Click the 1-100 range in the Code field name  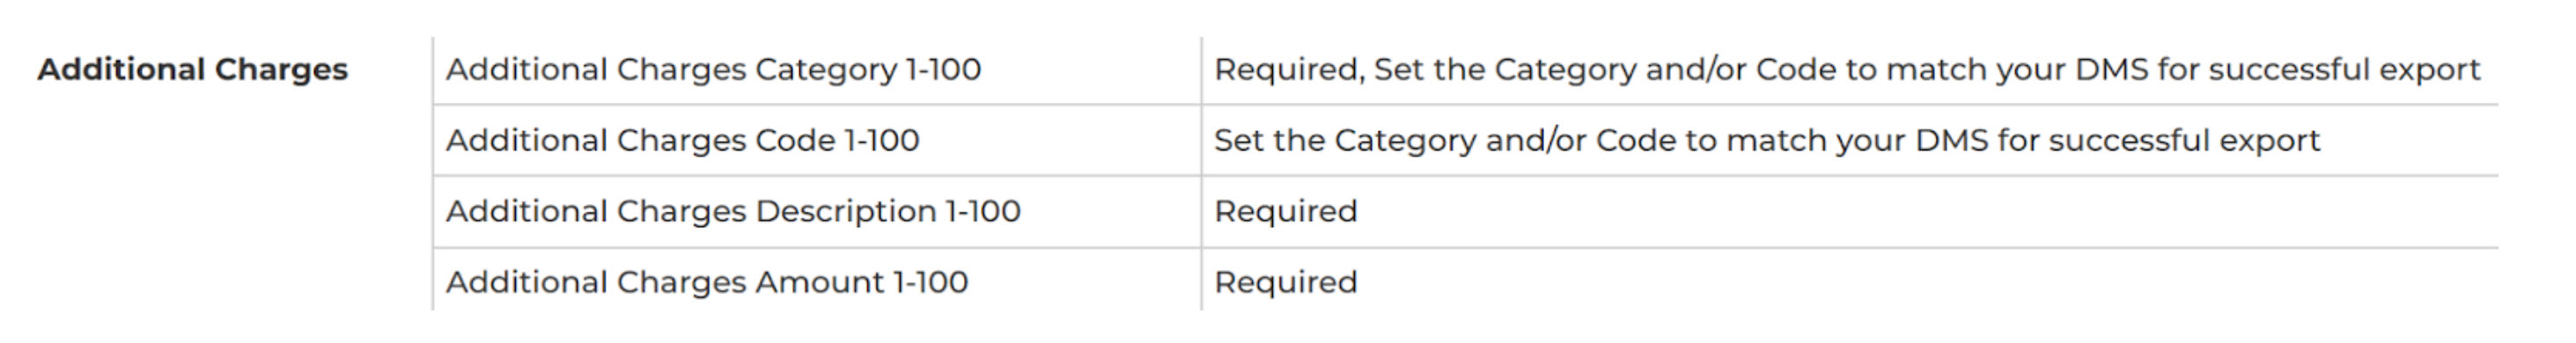tap(882, 140)
